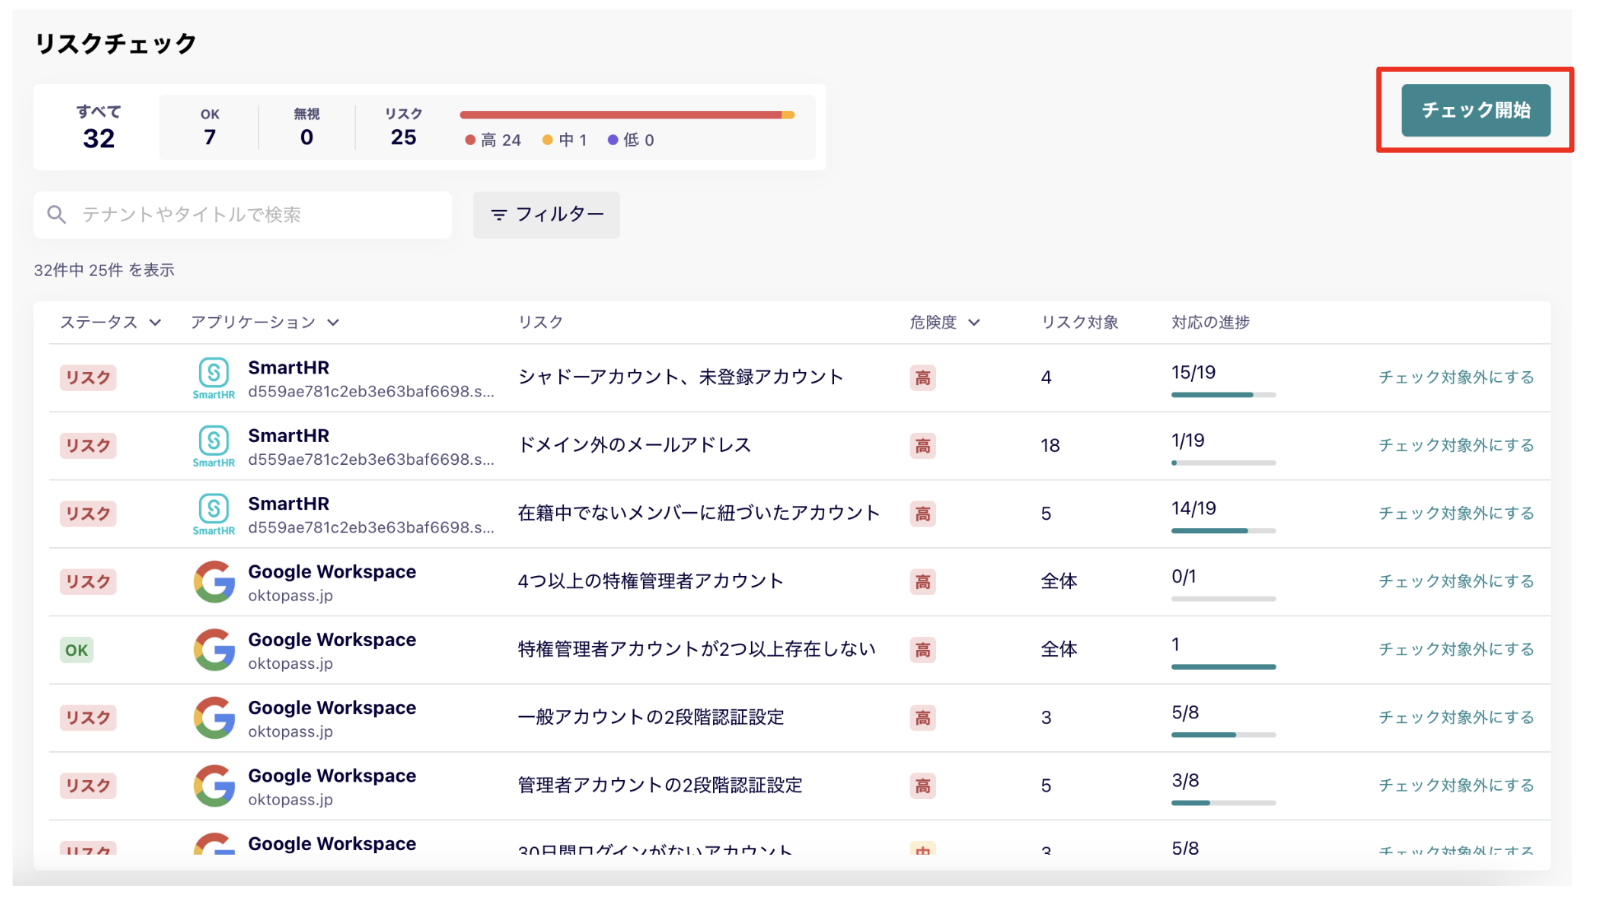Click the リスクチェック page title

pyautogui.click(x=115, y=44)
